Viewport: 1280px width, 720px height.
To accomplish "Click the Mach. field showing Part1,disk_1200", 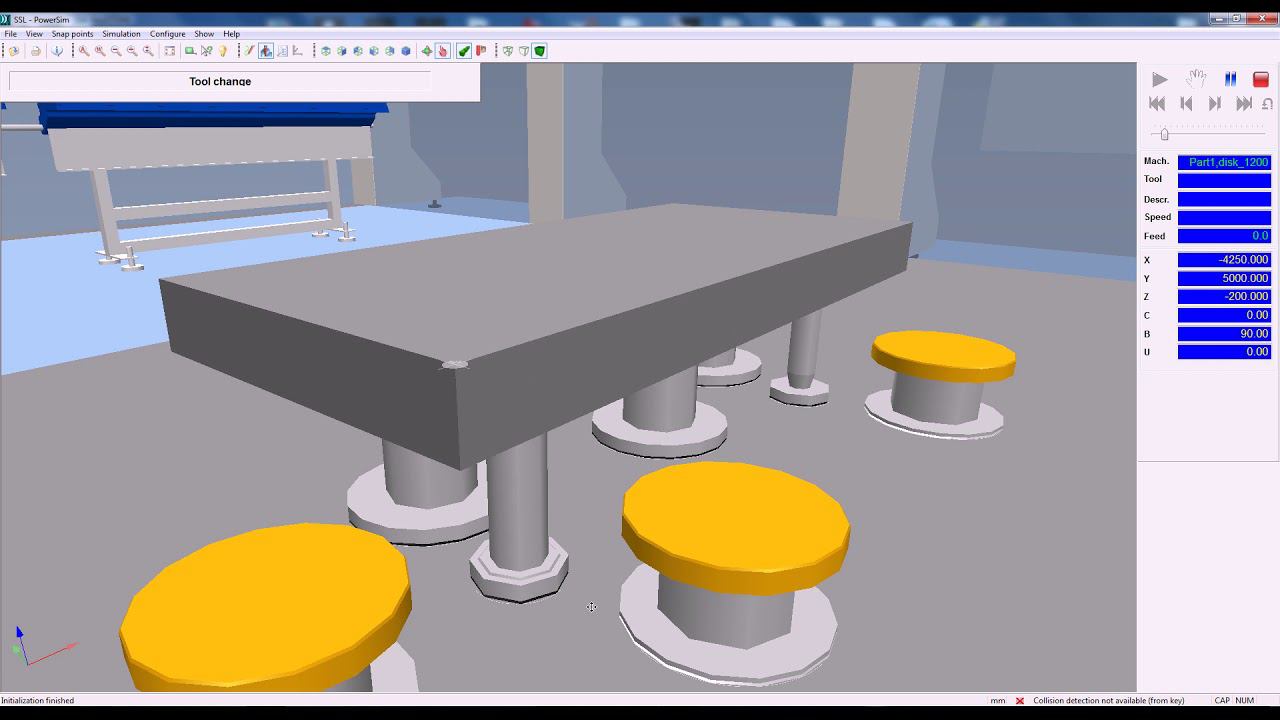I will pyautogui.click(x=1224, y=162).
